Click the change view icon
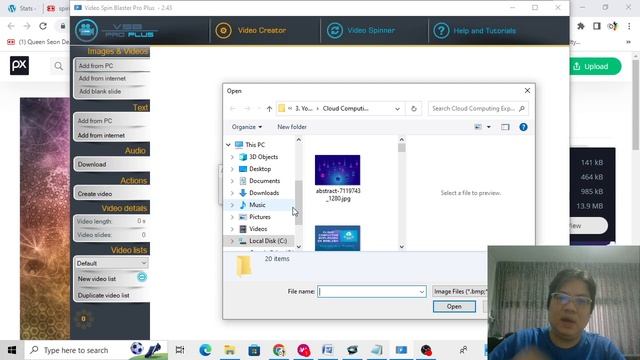The width and height of the screenshot is (640, 360). 478,127
